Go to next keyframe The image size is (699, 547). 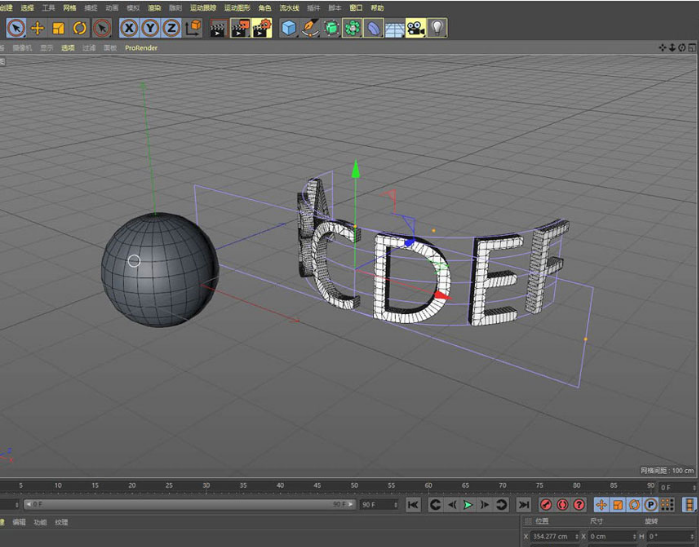pyautogui.click(x=501, y=505)
